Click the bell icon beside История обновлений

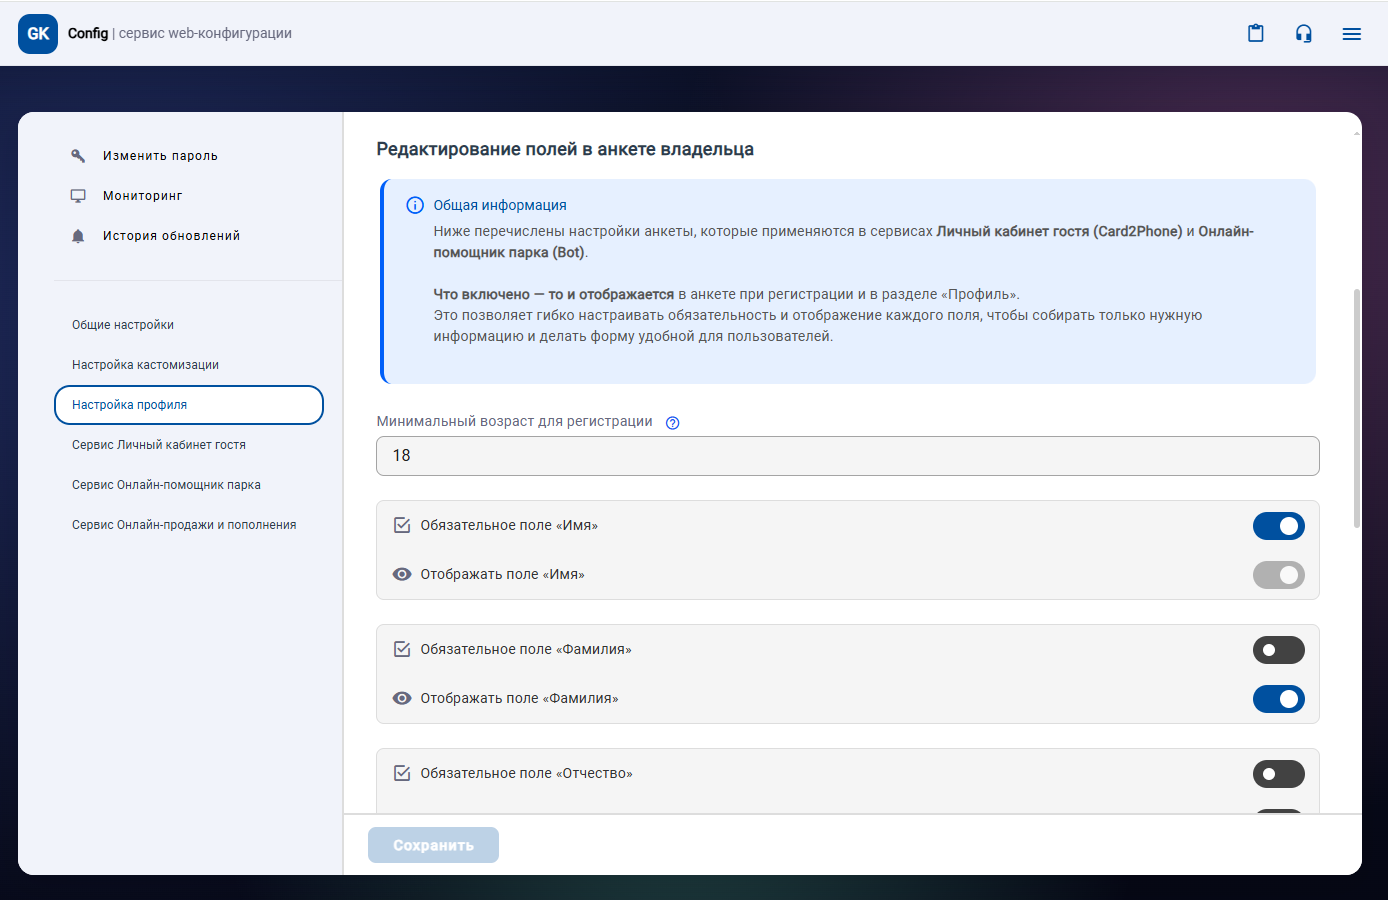[78, 236]
